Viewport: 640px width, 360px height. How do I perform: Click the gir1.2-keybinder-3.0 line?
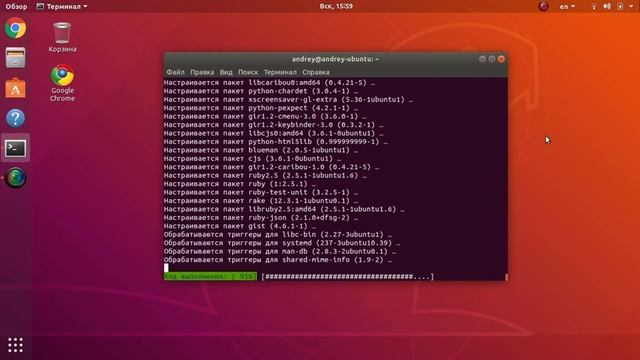[273, 125]
